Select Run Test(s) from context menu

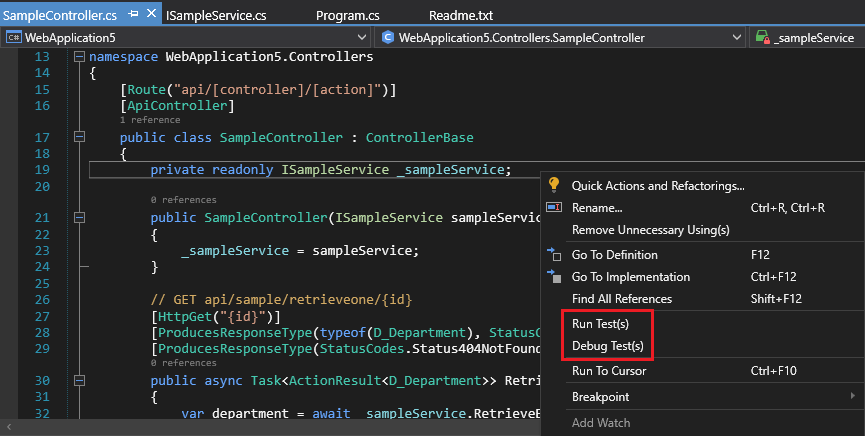[x=600, y=324]
